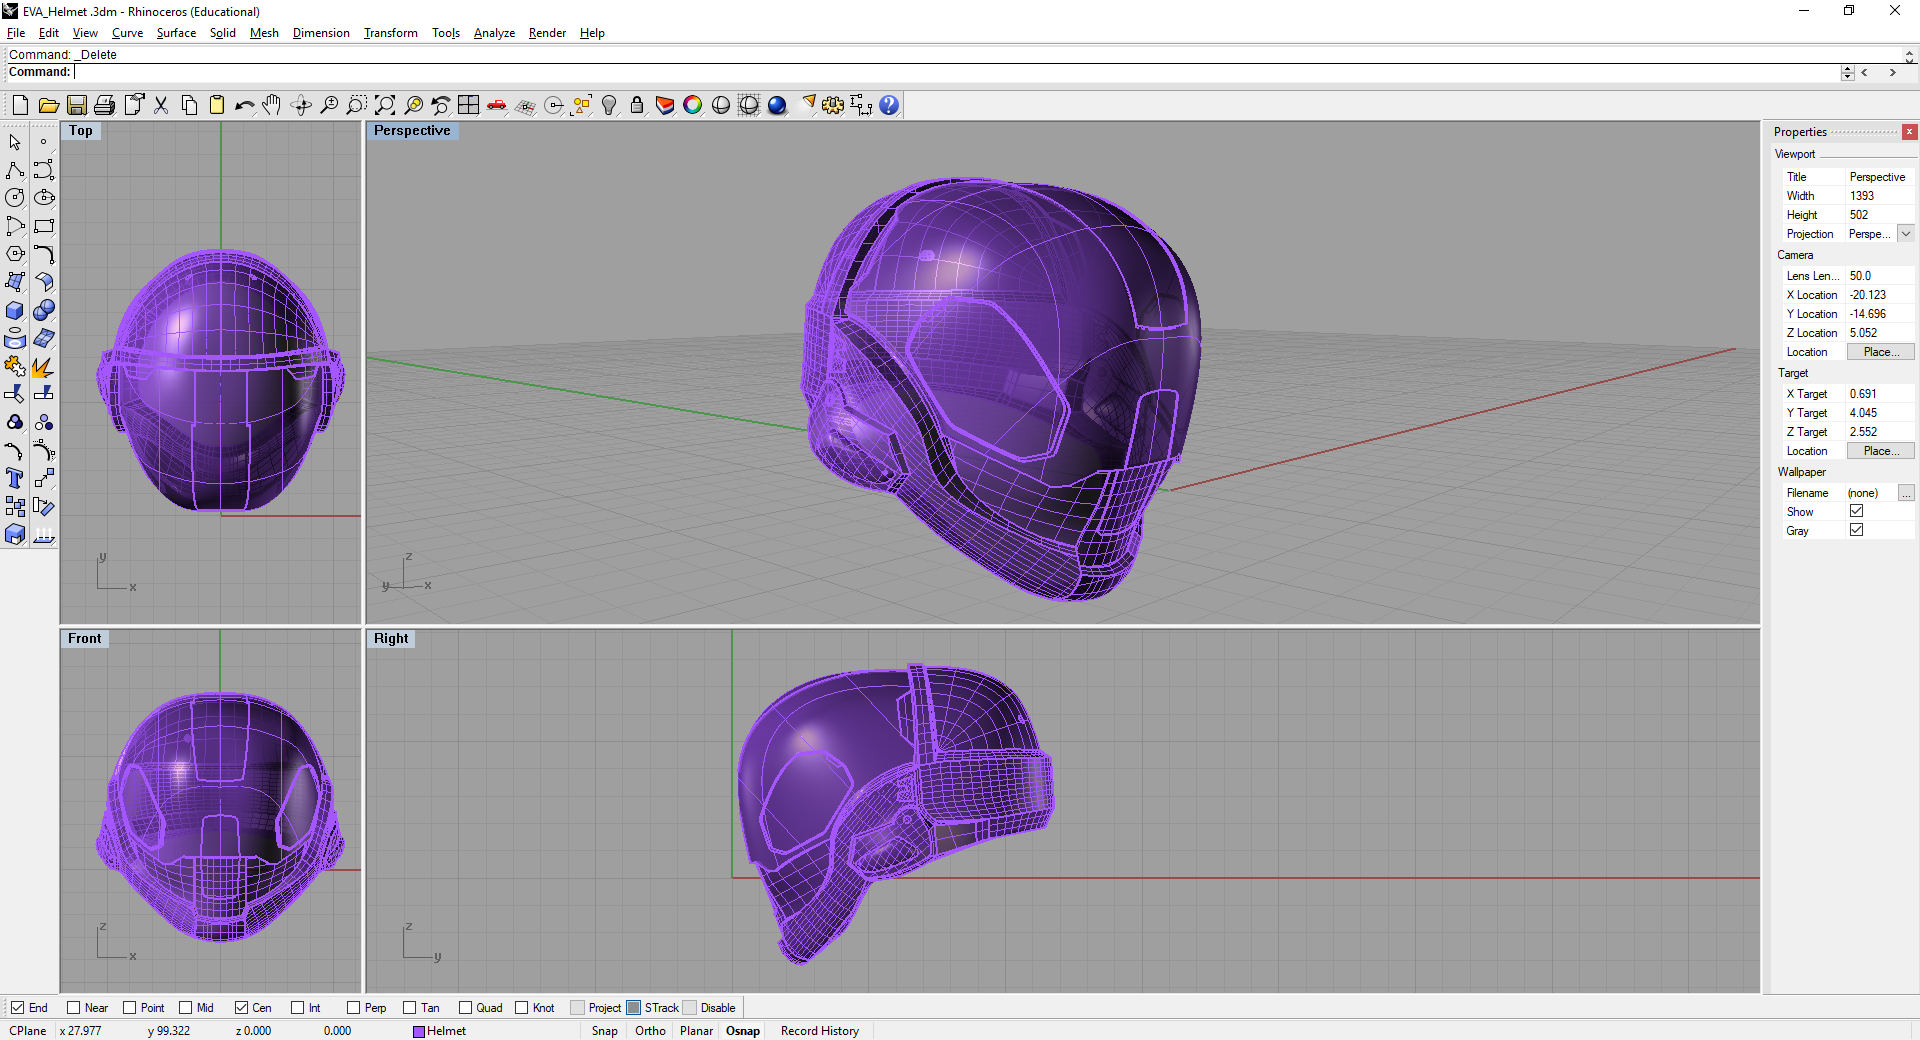Screen dimensions: 1920x1040
Task: Open the Transform menu
Action: click(x=390, y=33)
